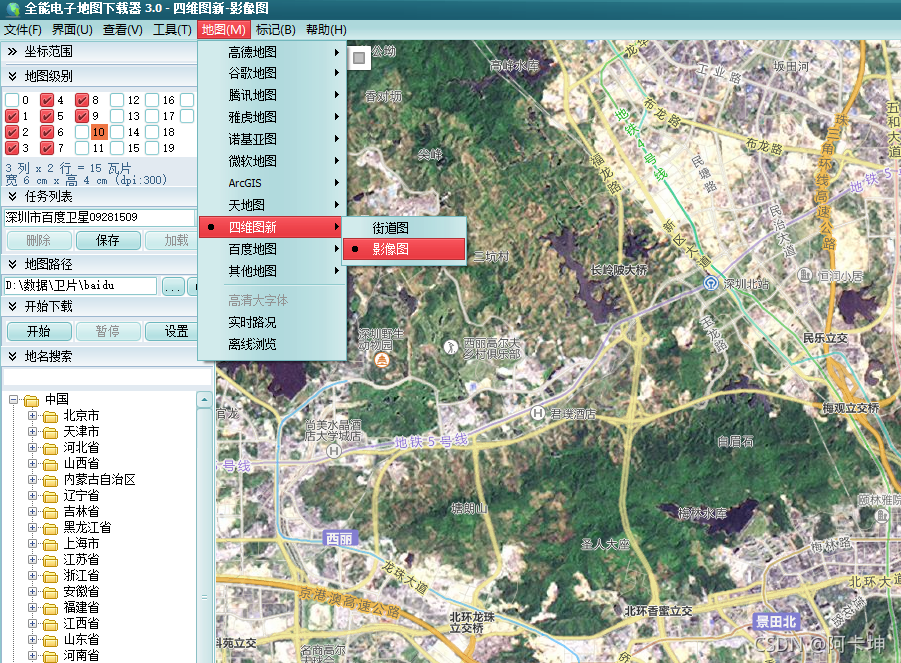Screen dimensions: 901x663
Task: Collapse the 坐标范围 panel
Action: (x=12, y=52)
